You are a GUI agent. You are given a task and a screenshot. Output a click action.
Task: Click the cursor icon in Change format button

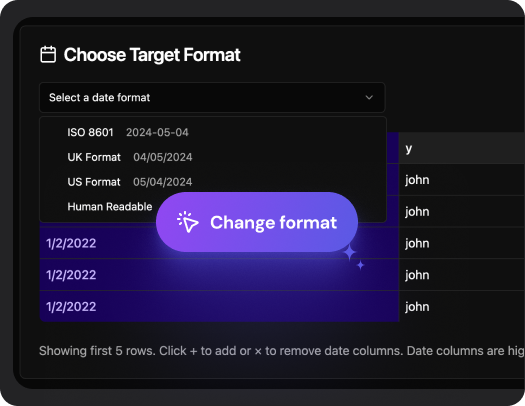coord(188,222)
